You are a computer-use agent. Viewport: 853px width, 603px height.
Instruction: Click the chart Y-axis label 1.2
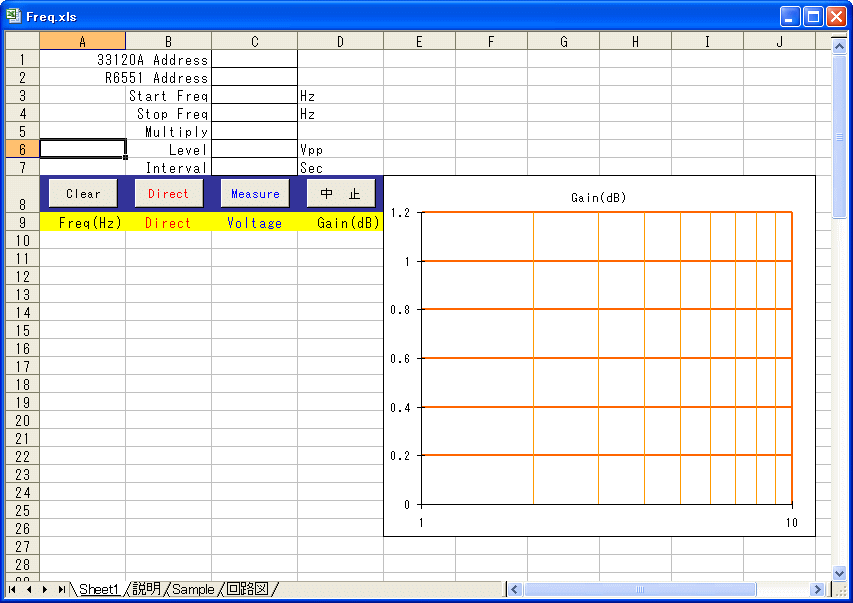pyautogui.click(x=400, y=213)
